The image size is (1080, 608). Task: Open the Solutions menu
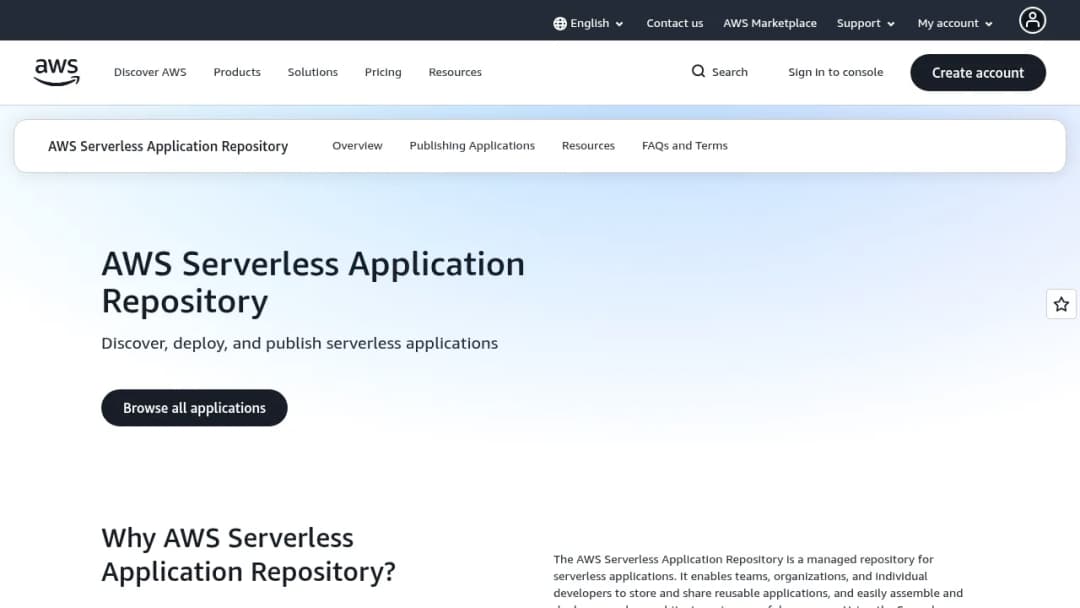[x=313, y=72]
